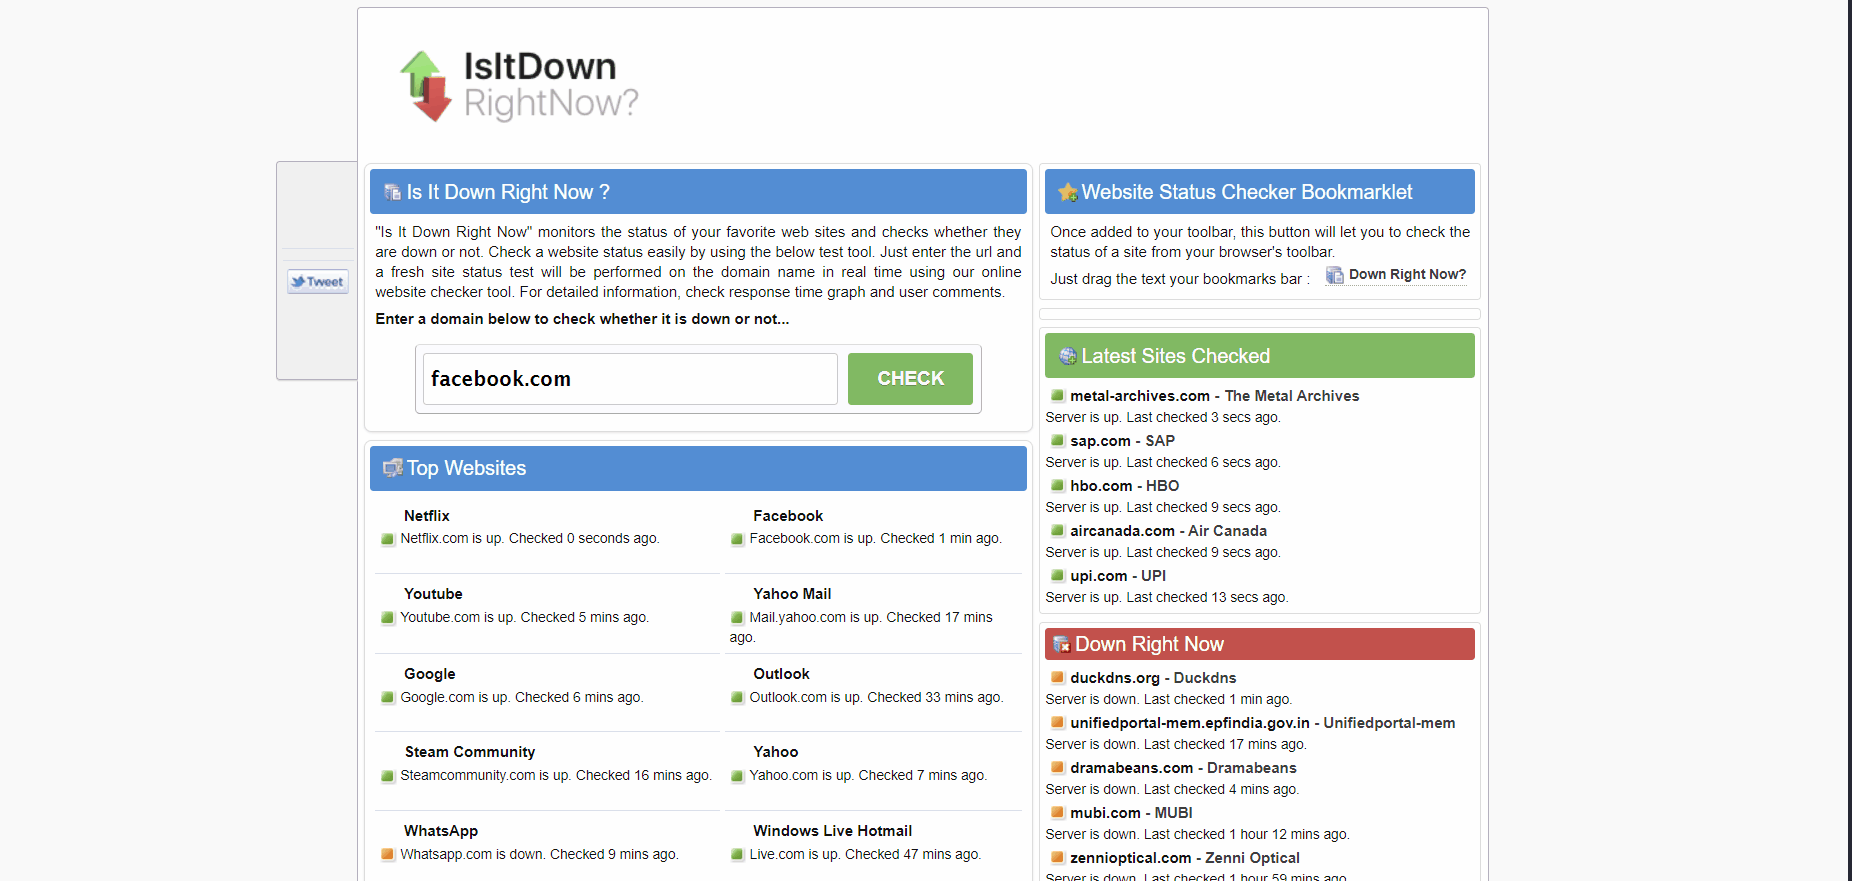Open the Netflix website status link
Viewport: 1852px width, 881px height.
(x=426, y=516)
